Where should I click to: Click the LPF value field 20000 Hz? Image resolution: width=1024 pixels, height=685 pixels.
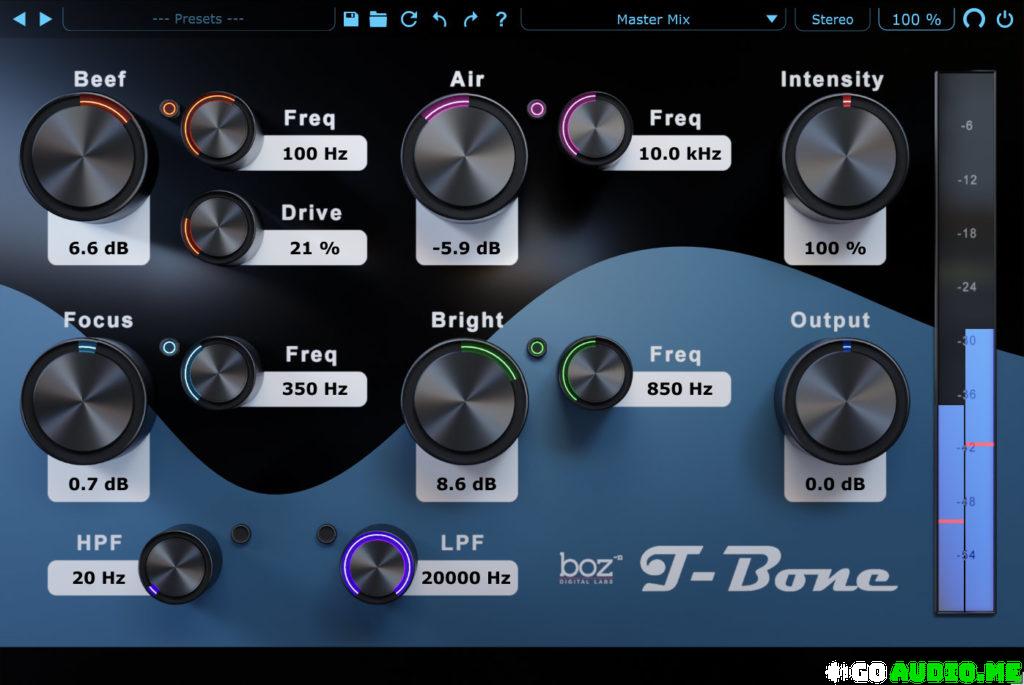[466, 577]
